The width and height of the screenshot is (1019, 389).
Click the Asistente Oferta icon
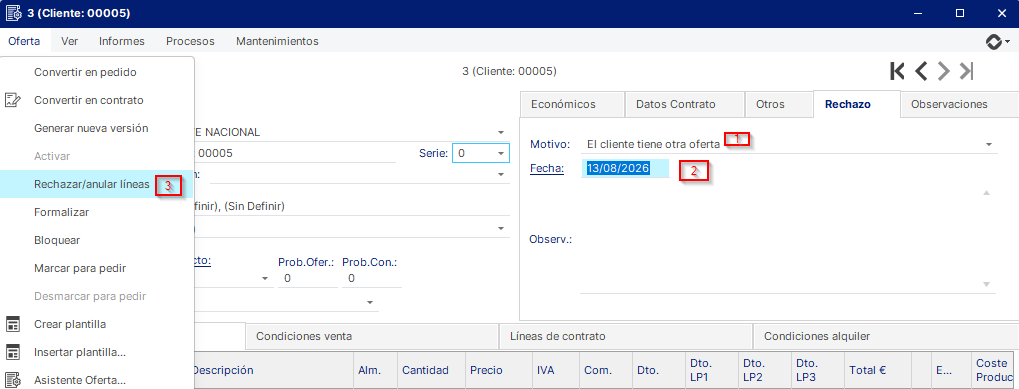pos(12,380)
